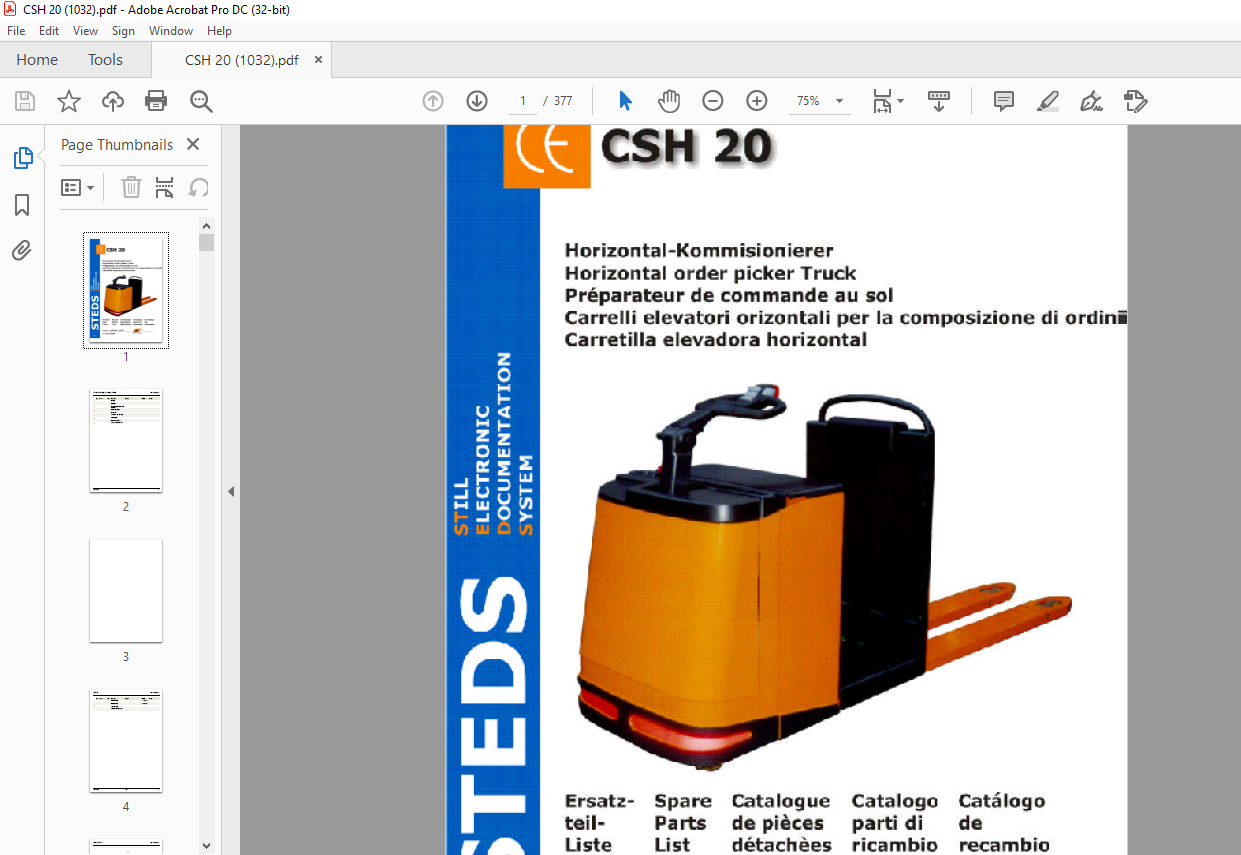Enable scrolling read mode icon
Viewport: 1241px width, 855px height.
[x=939, y=101]
